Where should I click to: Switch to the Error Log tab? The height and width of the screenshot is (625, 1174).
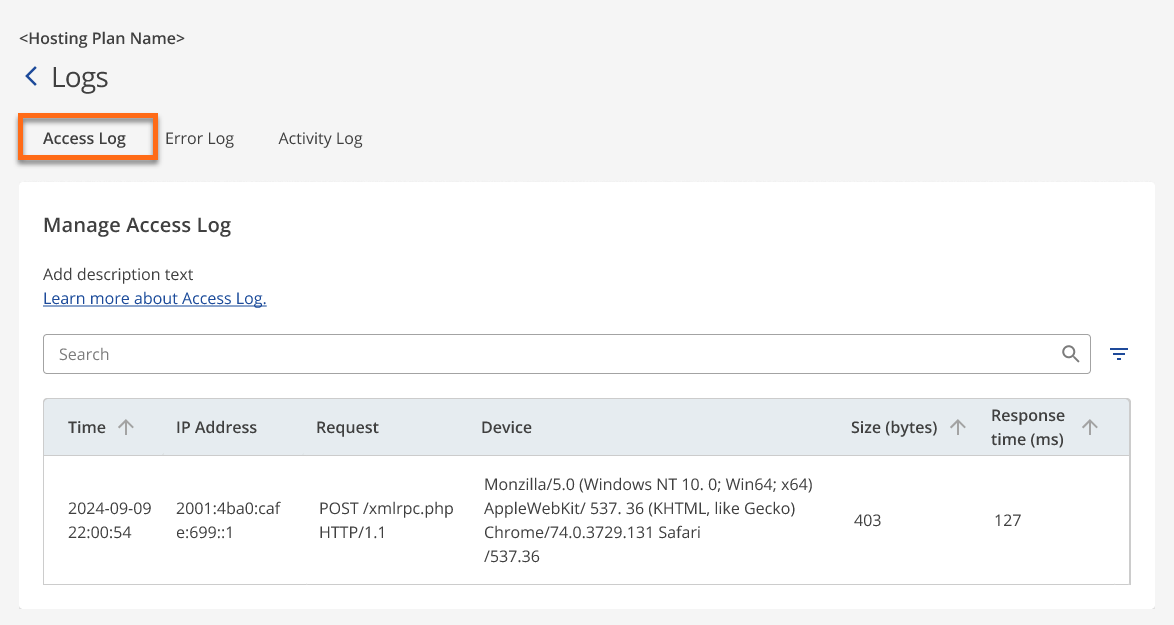(x=200, y=138)
